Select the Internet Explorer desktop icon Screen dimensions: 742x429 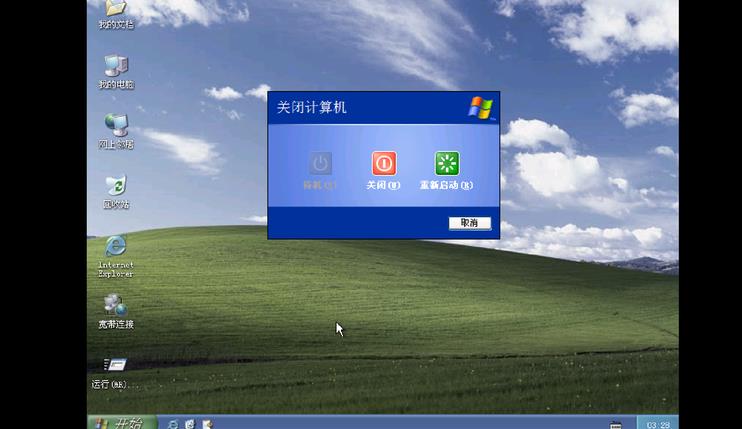(116, 256)
